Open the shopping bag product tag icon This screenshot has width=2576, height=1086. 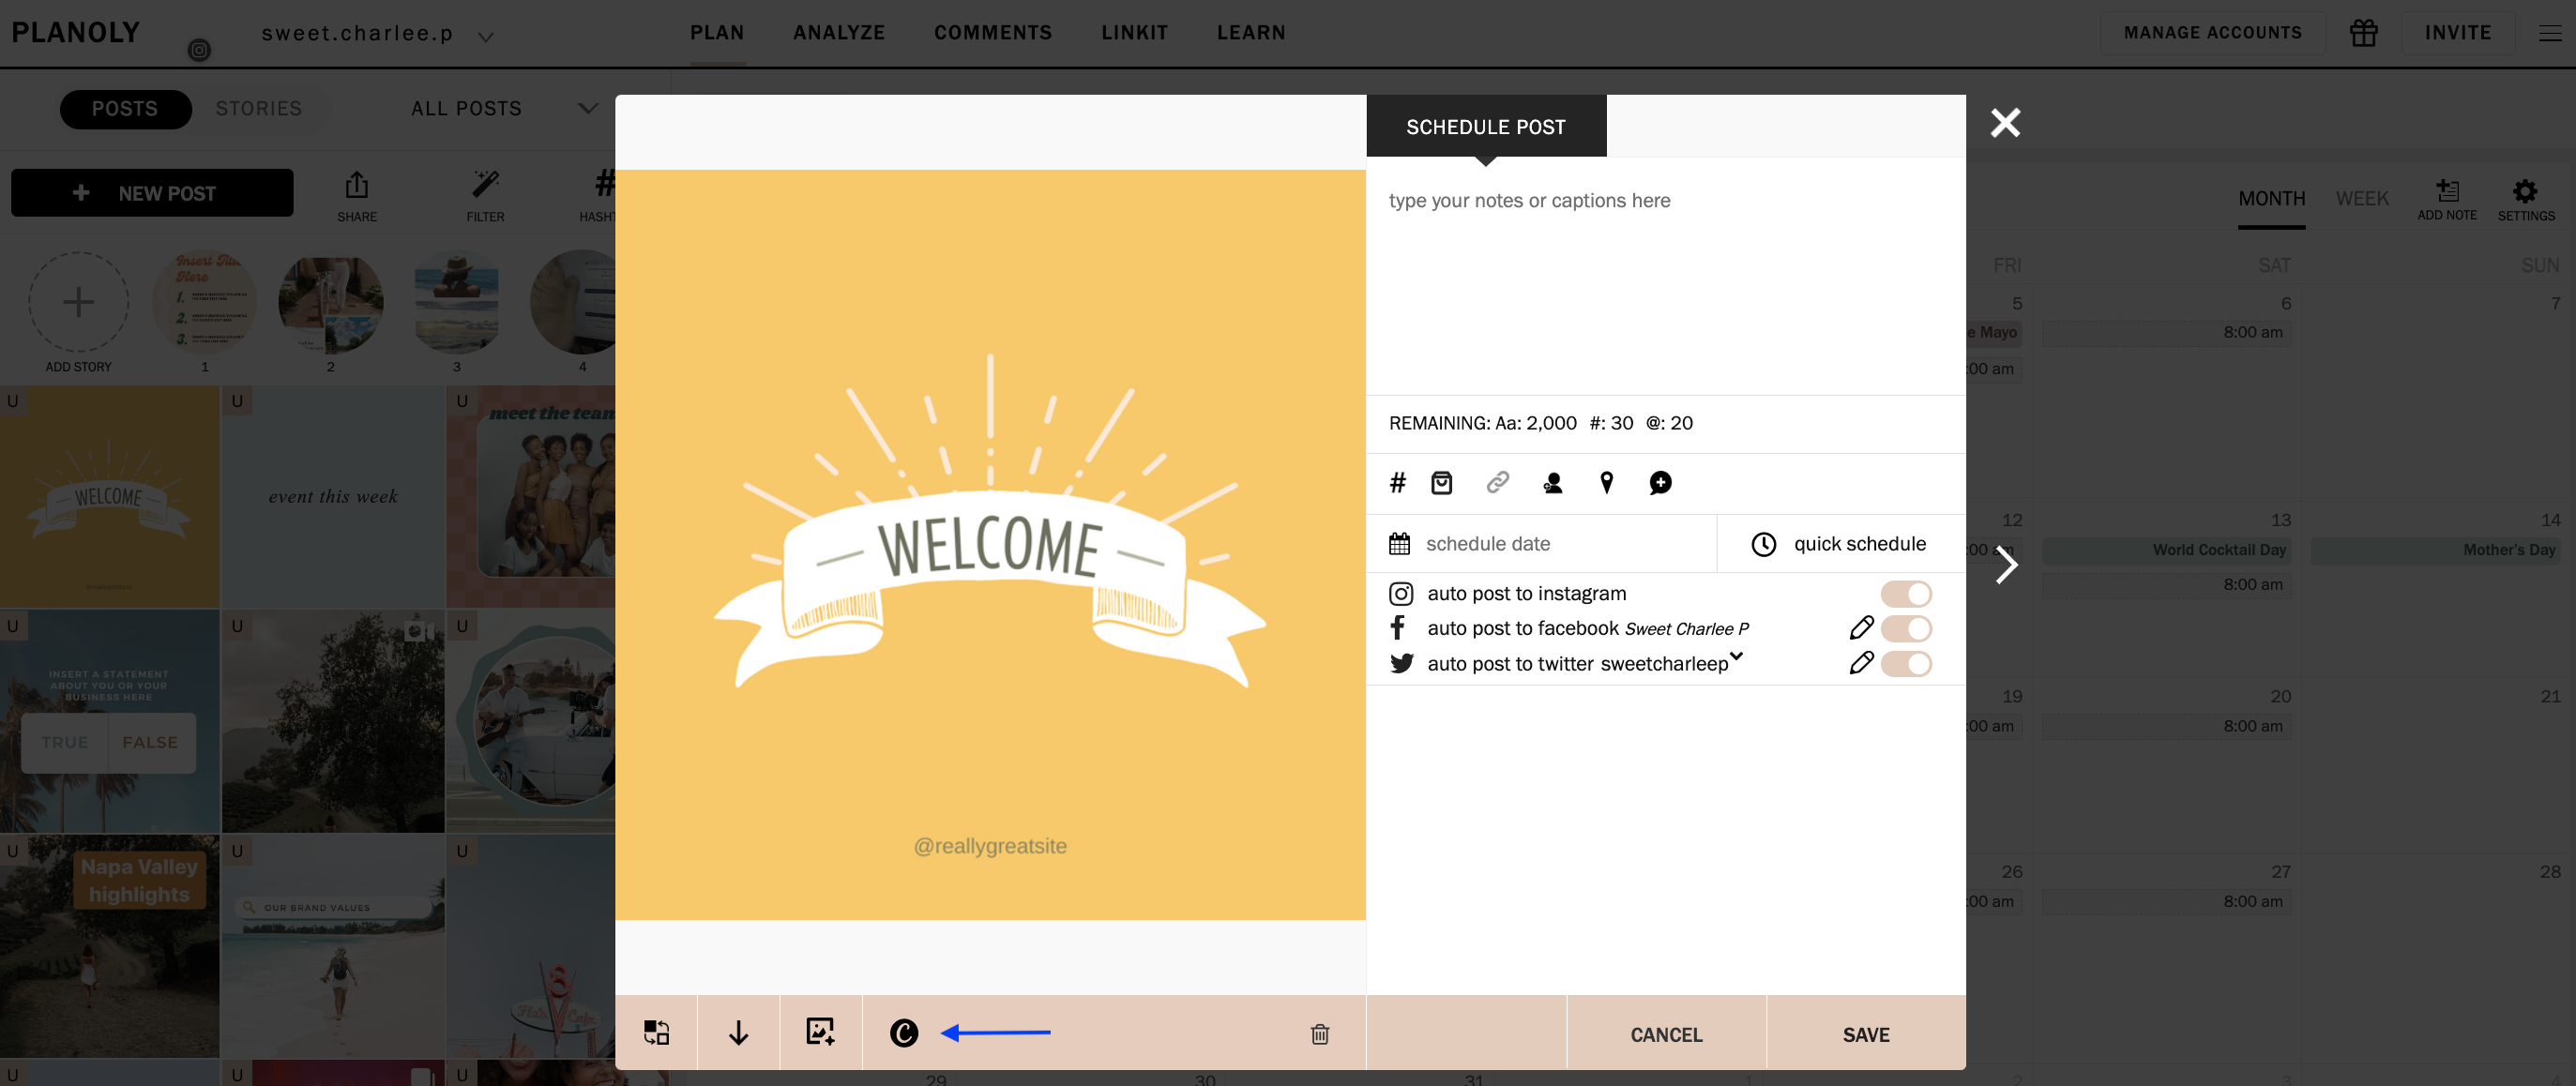click(x=1441, y=483)
